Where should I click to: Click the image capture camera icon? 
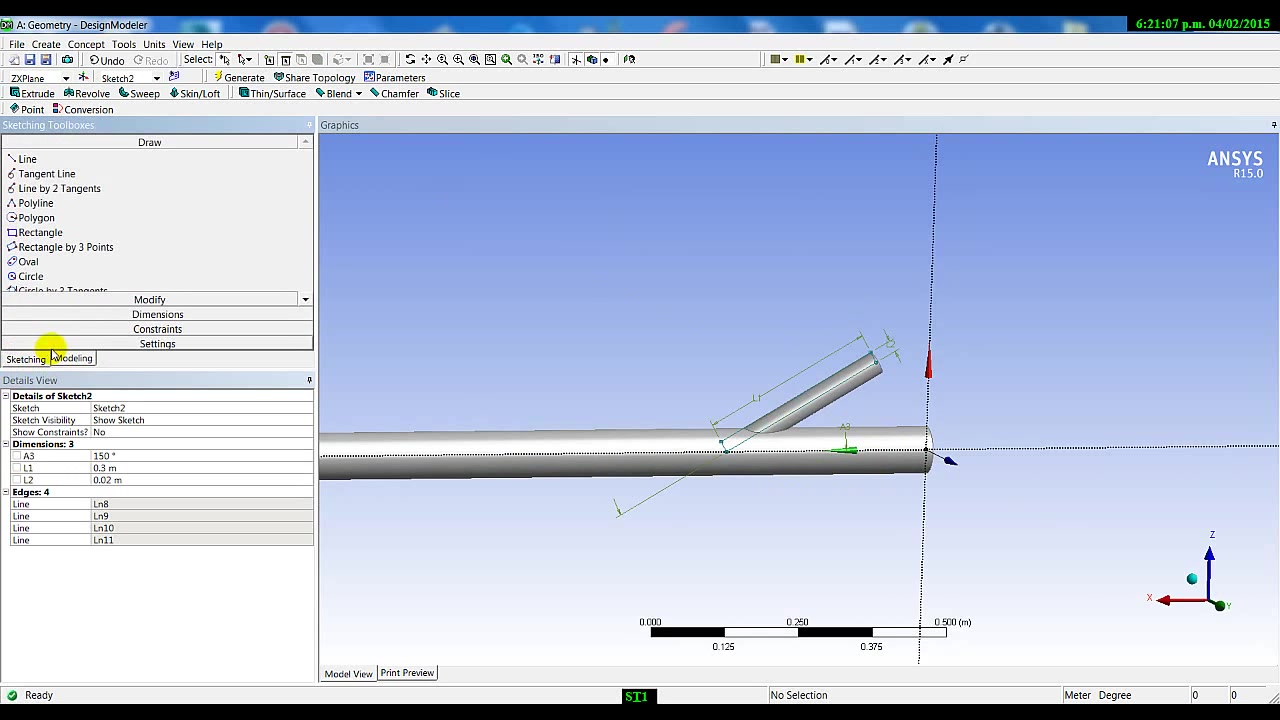[67, 60]
